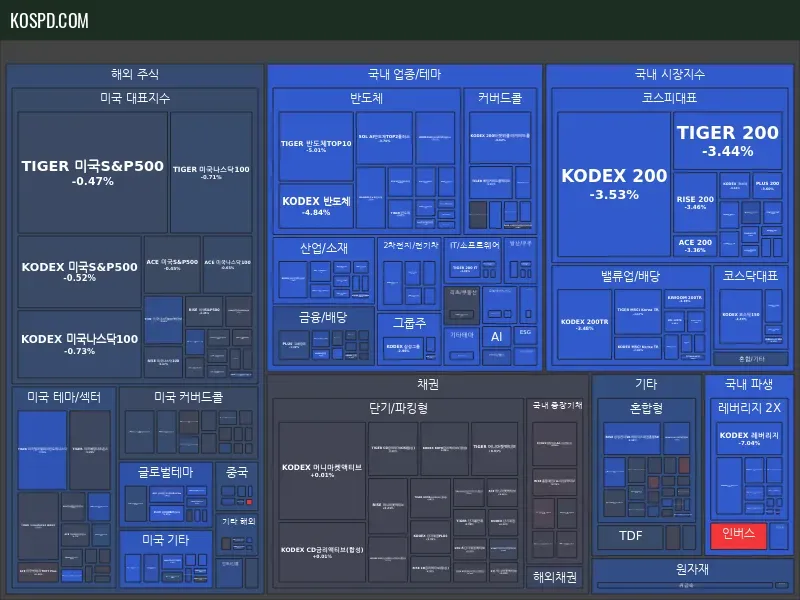Open the KODEX CD금리액티브(합성) tile
Image resolution: width=800 pixels, height=600 pixels.
pyautogui.click(x=322, y=553)
